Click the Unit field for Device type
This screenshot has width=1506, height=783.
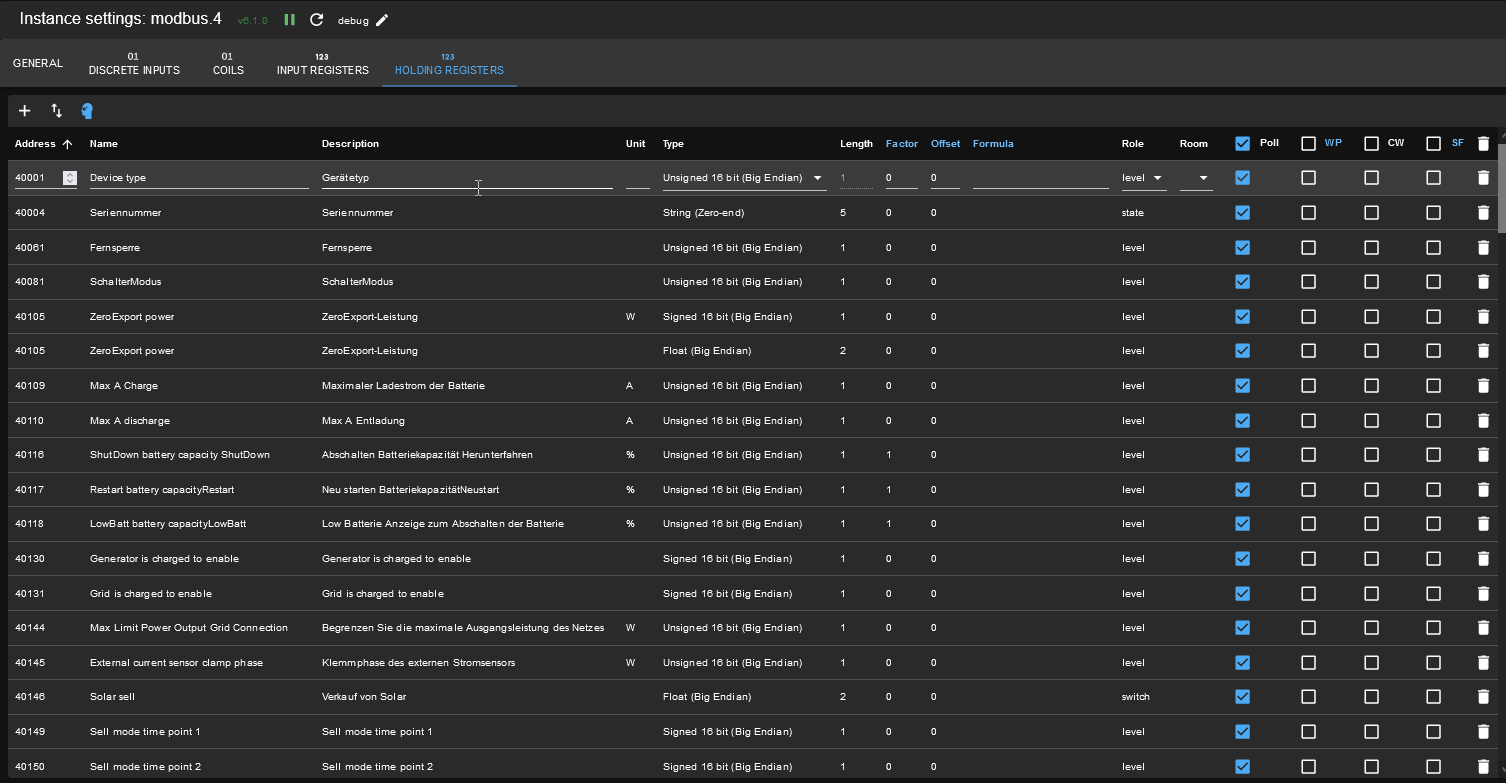coord(637,178)
